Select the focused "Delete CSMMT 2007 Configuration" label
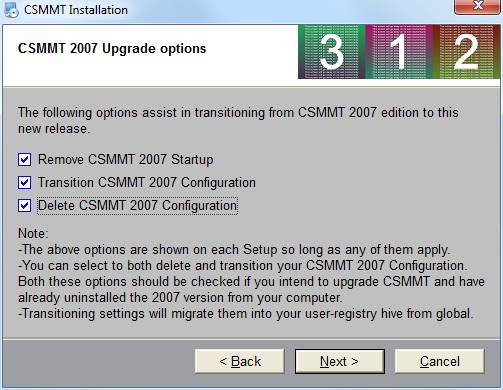Viewport: 503px width, 390px height. (x=137, y=206)
